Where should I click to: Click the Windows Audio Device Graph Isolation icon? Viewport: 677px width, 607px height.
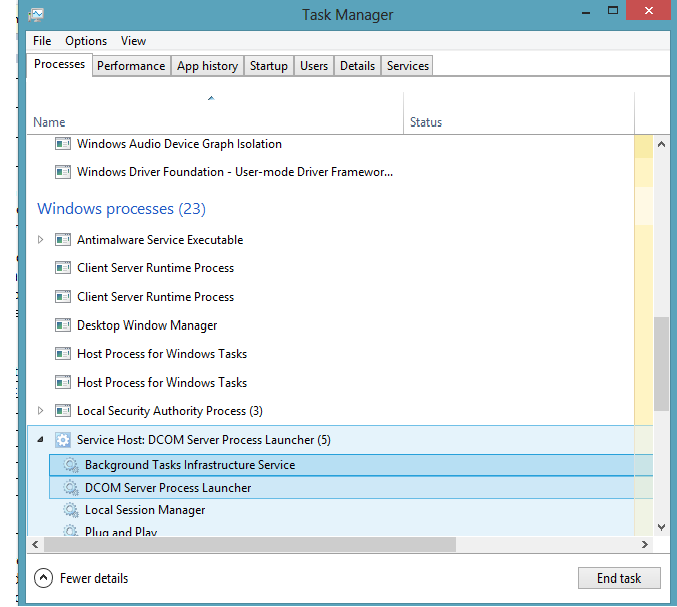click(x=63, y=144)
